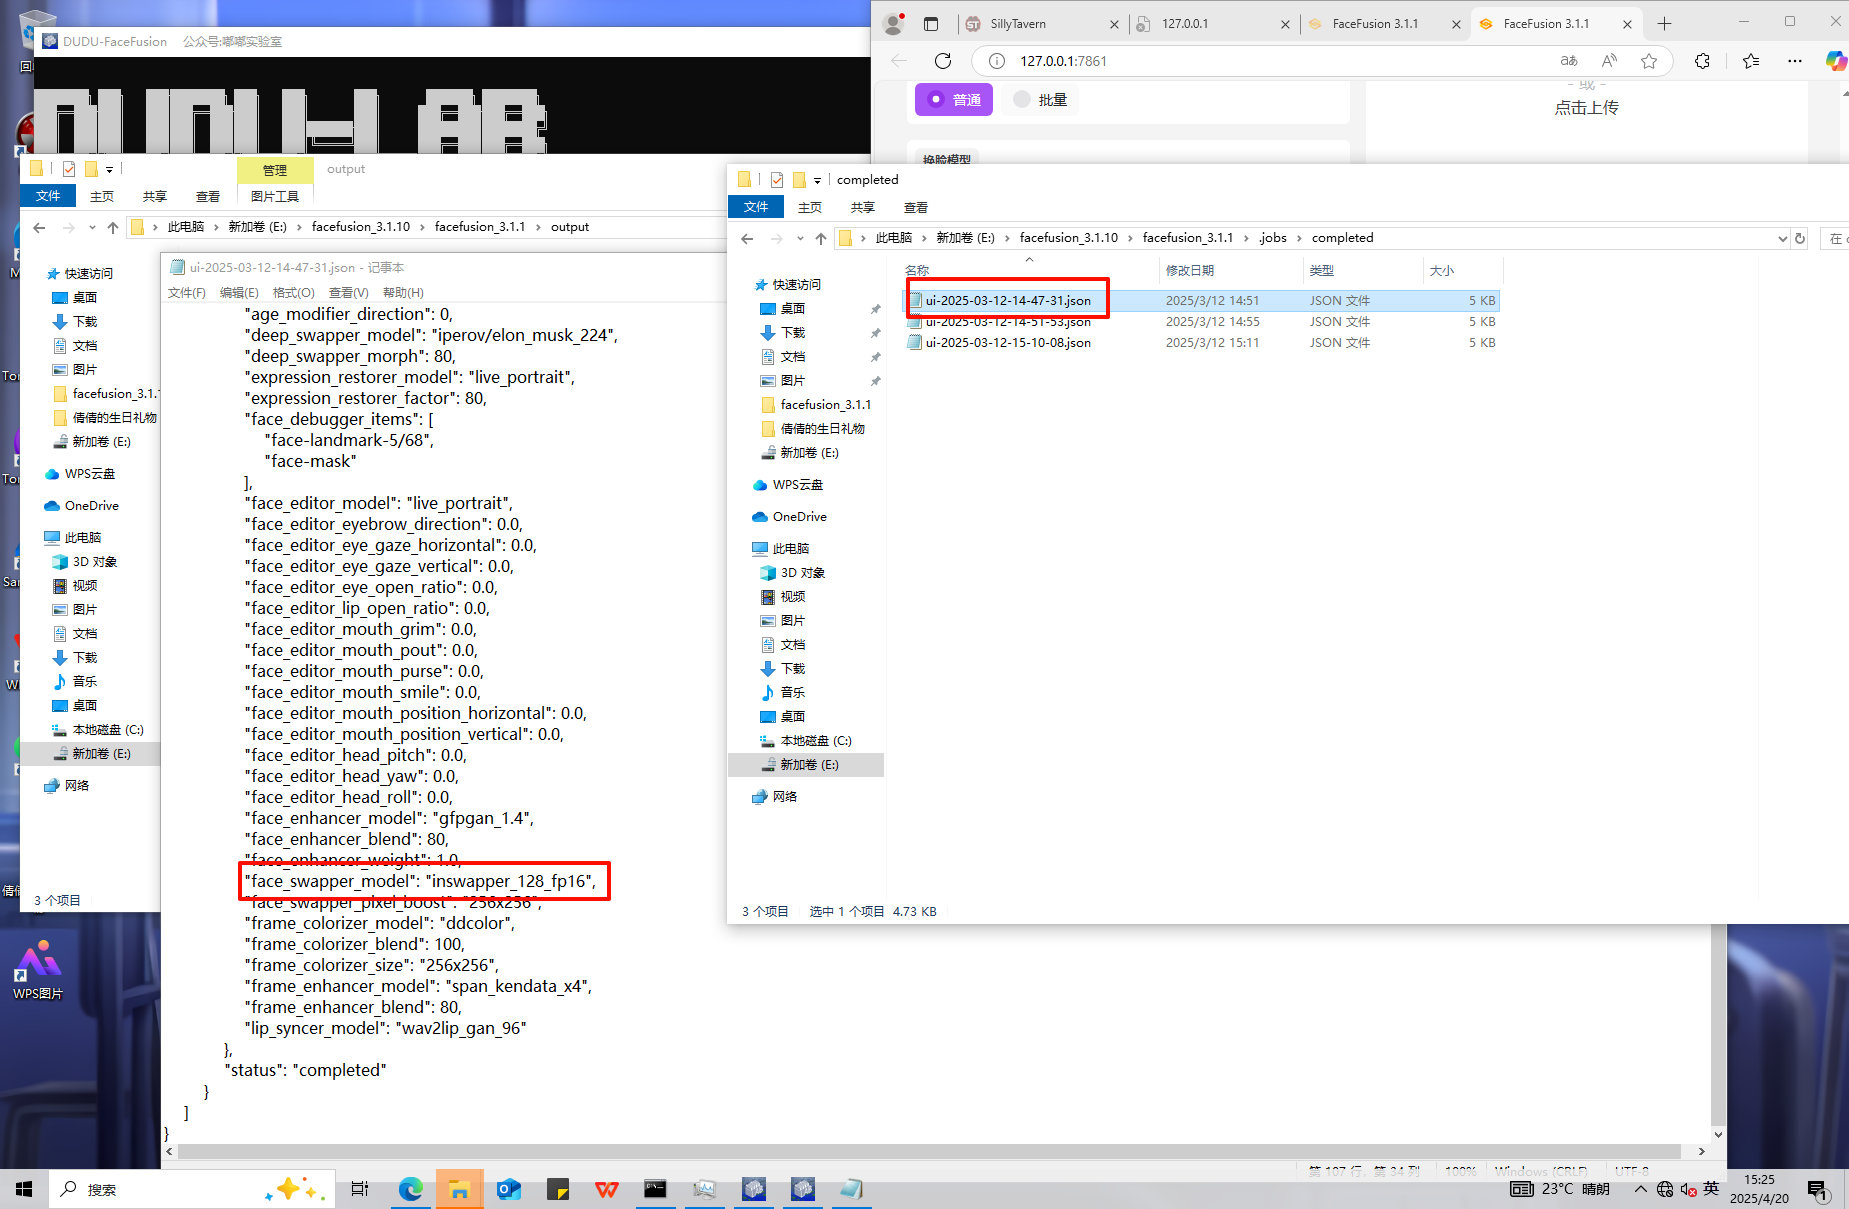1849x1209 pixels.
Task: Open quick access toolbar dropdown in output window
Action: click(109, 169)
